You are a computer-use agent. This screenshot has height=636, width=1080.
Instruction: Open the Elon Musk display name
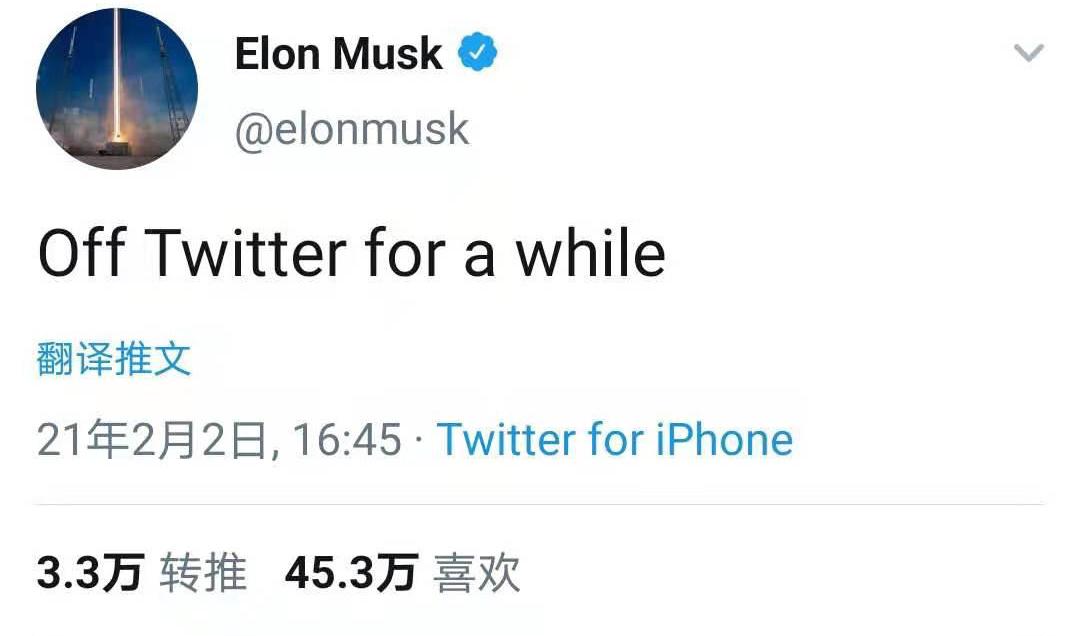pyautogui.click(x=338, y=54)
